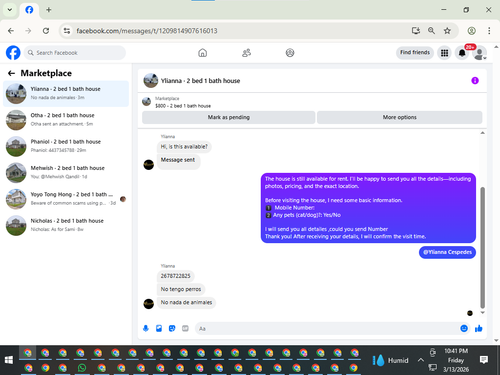The width and height of the screenshot is (500, 375).
Task: Open Otha - 2 bed 1 bath house chat
Action: pos(66,120)
